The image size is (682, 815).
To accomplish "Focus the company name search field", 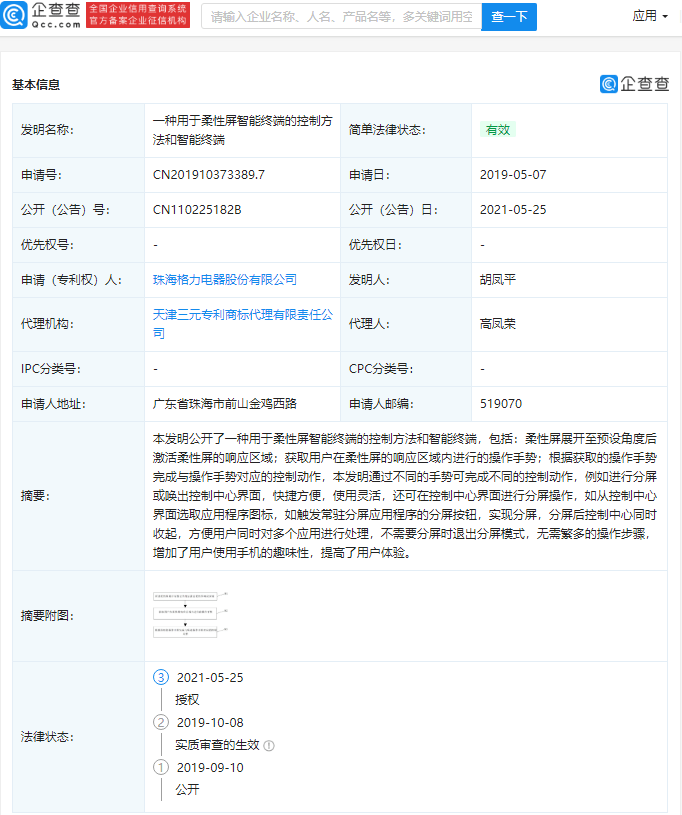I will tap(342, 17).
